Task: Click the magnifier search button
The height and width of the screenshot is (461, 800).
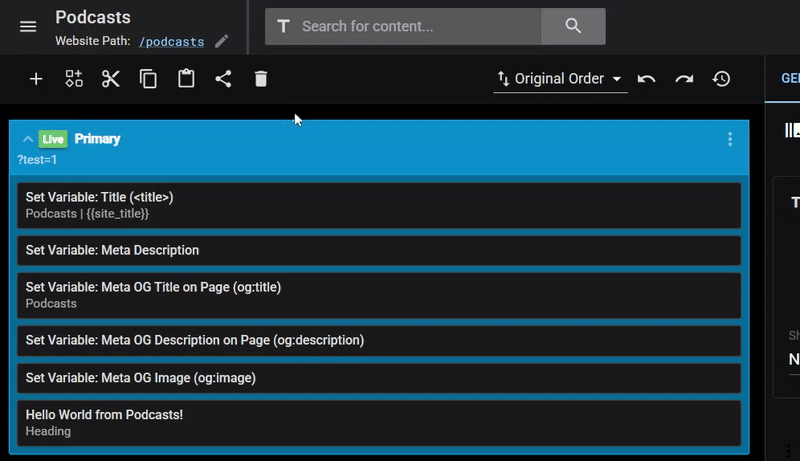Action: tap(573, 26)
